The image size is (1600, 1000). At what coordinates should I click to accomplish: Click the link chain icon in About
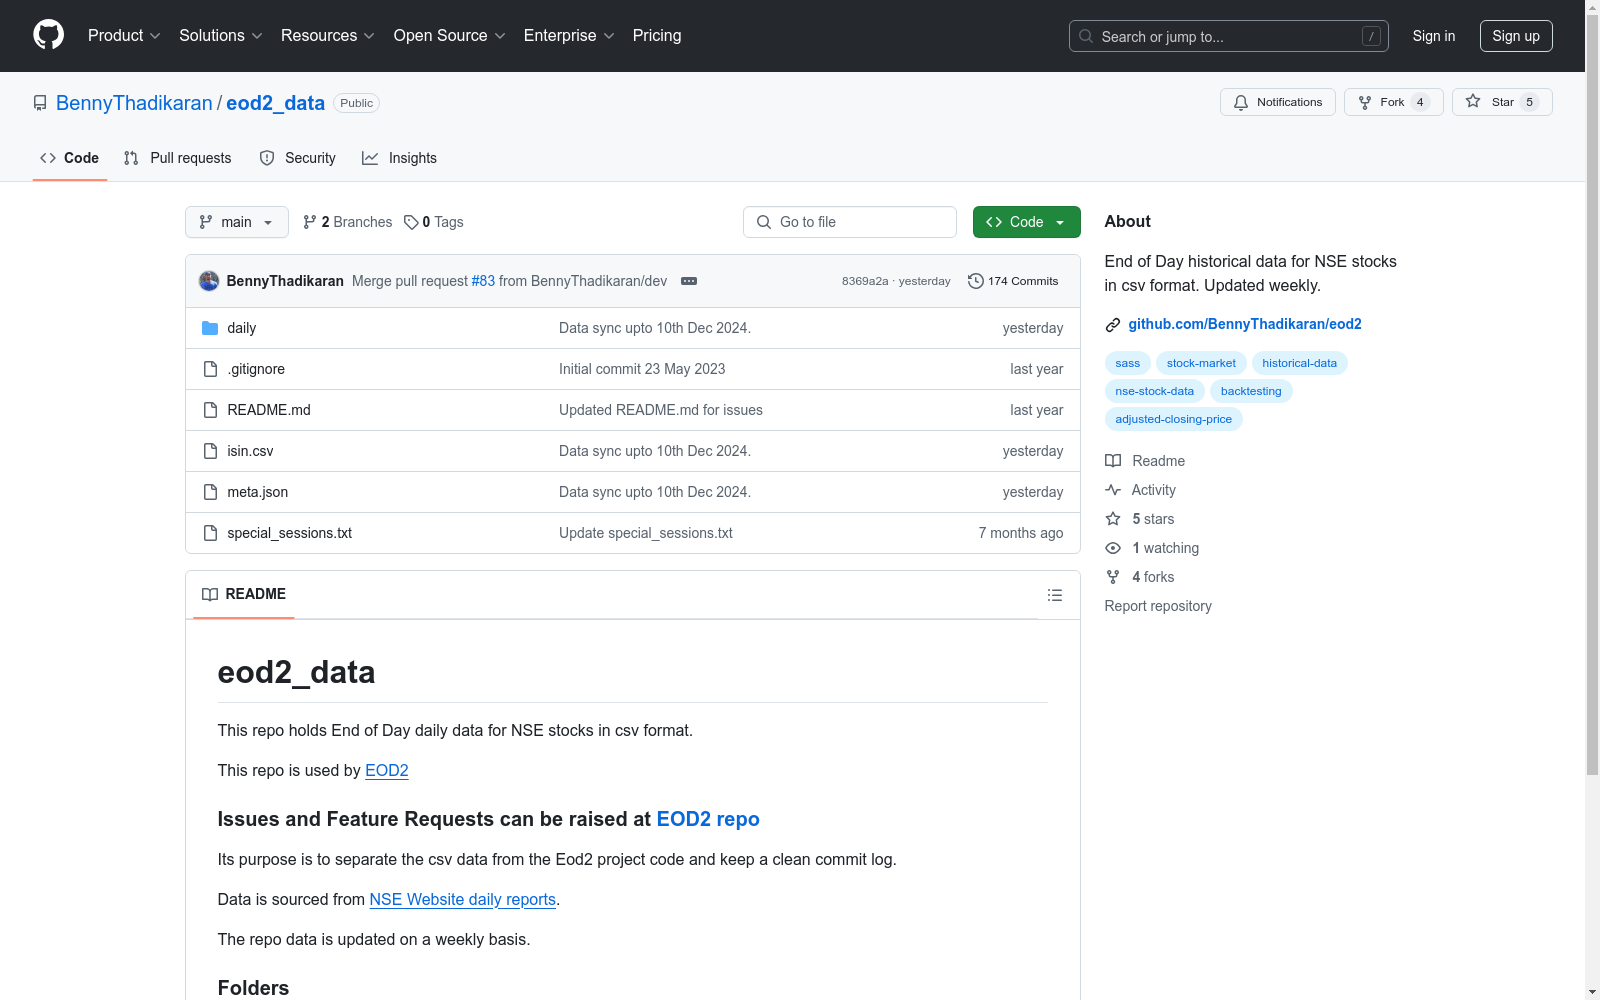(x=1113, y=325)
